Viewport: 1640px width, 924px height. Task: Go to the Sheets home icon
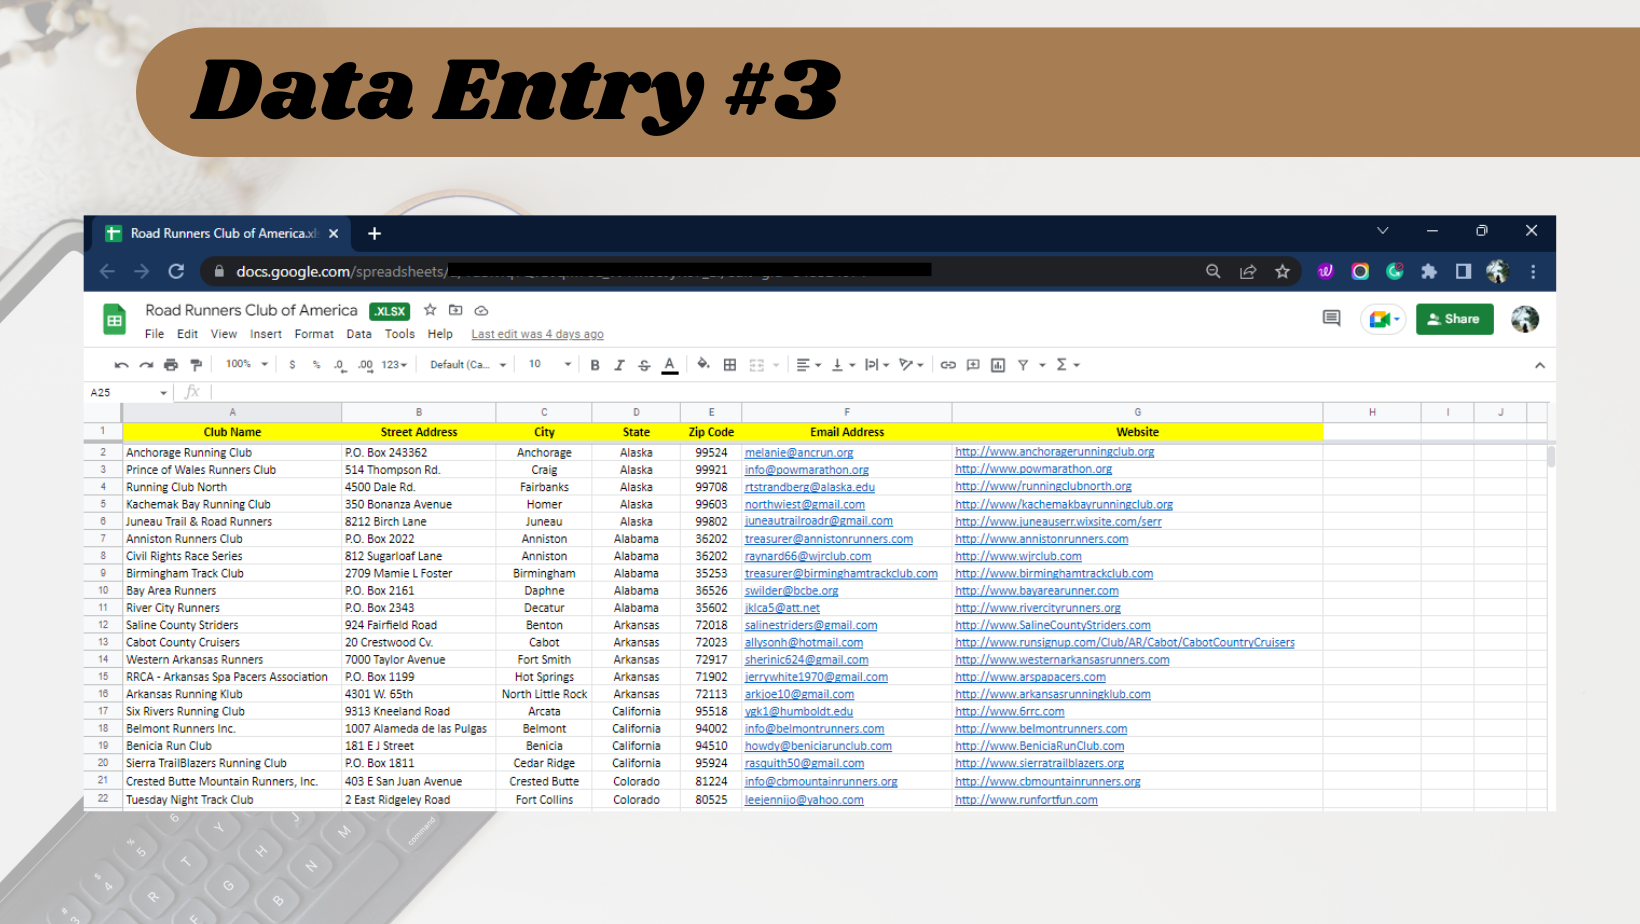pos(115,320)
